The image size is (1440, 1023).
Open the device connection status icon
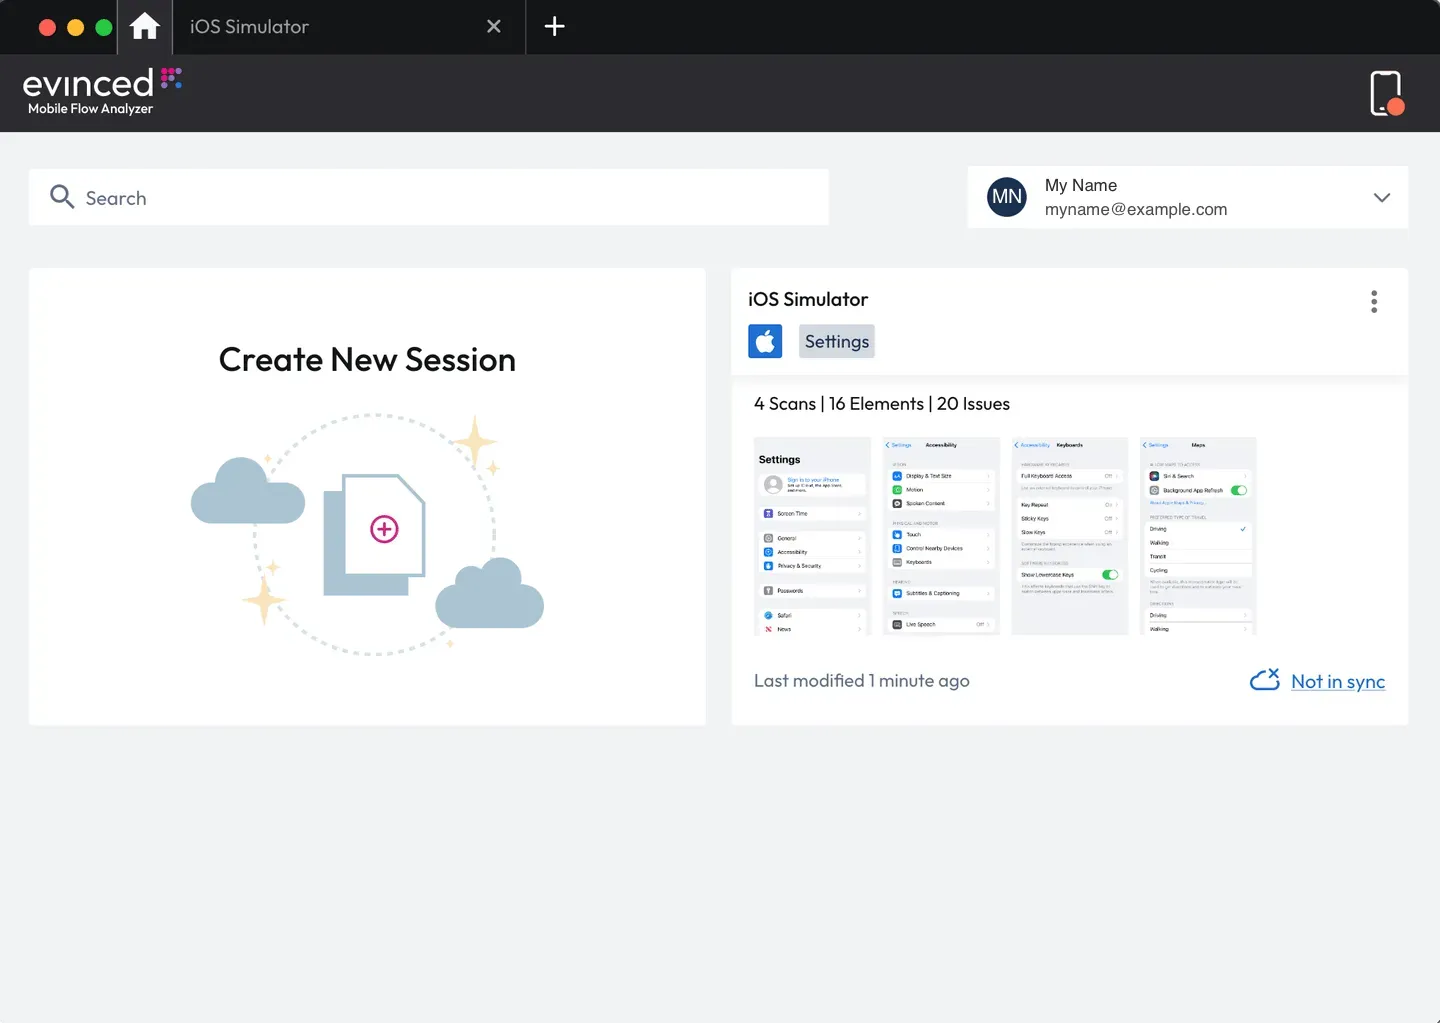pyautogui.click(x=1386, y=93)
